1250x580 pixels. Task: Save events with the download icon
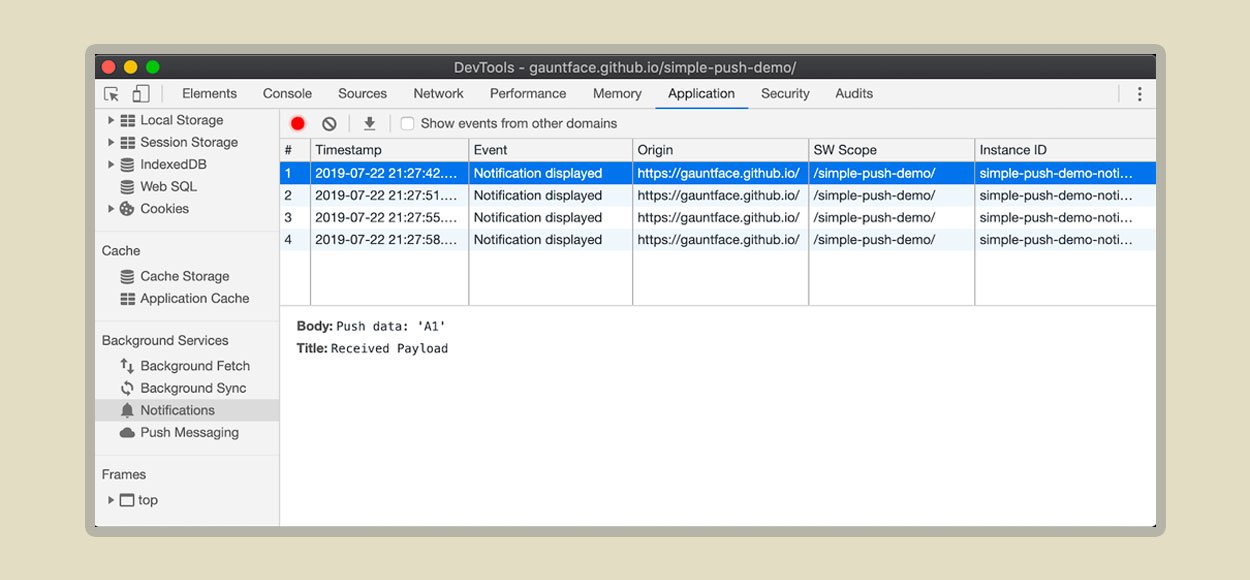369,124
